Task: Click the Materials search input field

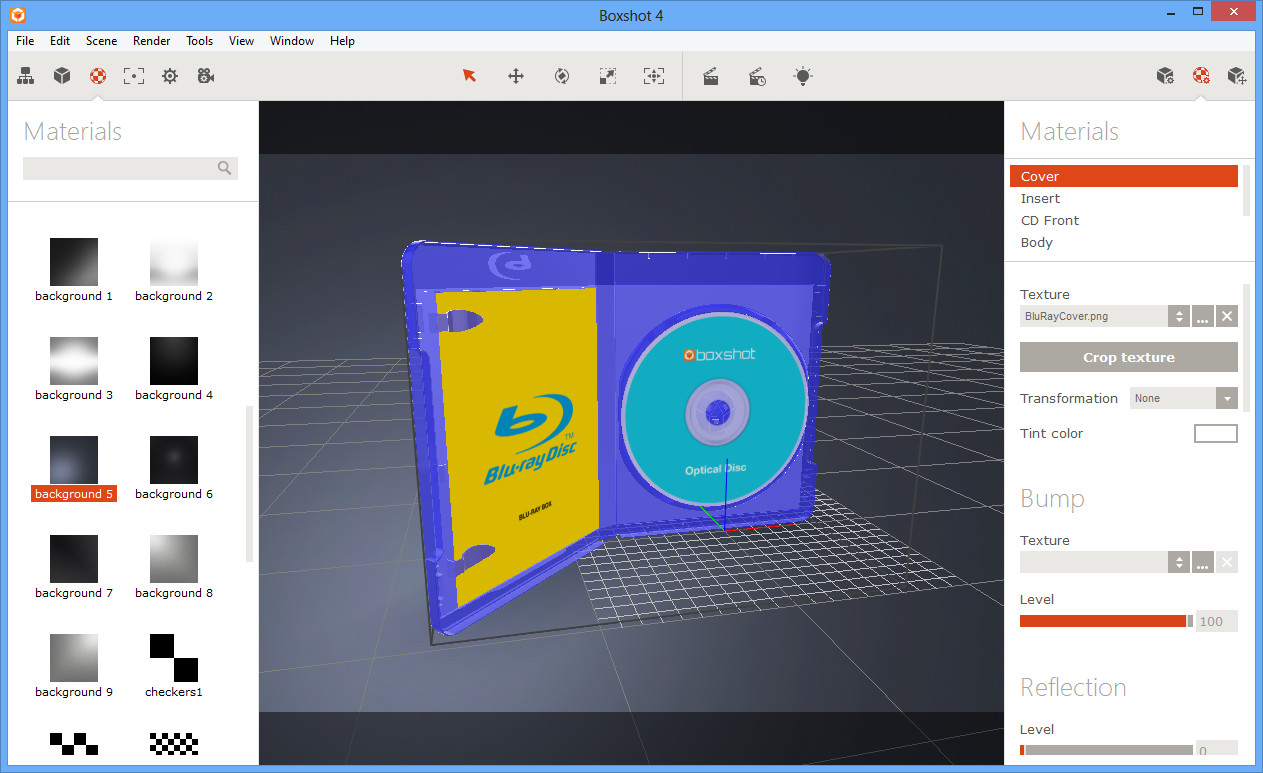Action: (x=130, y=168)
